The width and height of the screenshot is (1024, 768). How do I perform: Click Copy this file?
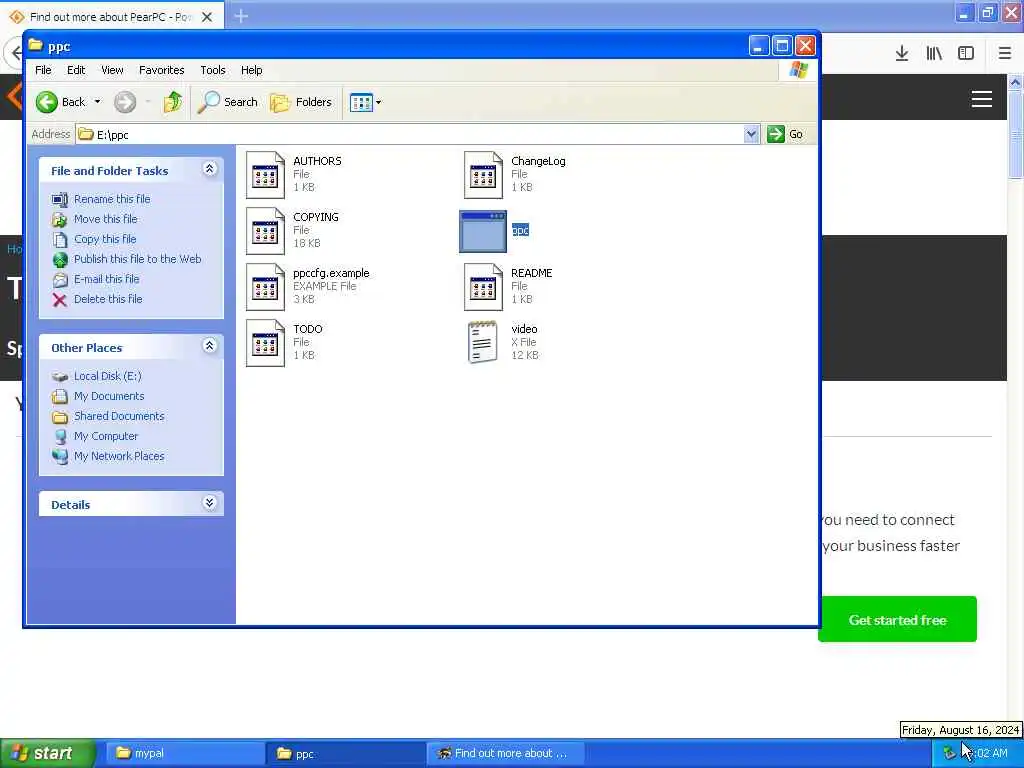coord(104,239)
